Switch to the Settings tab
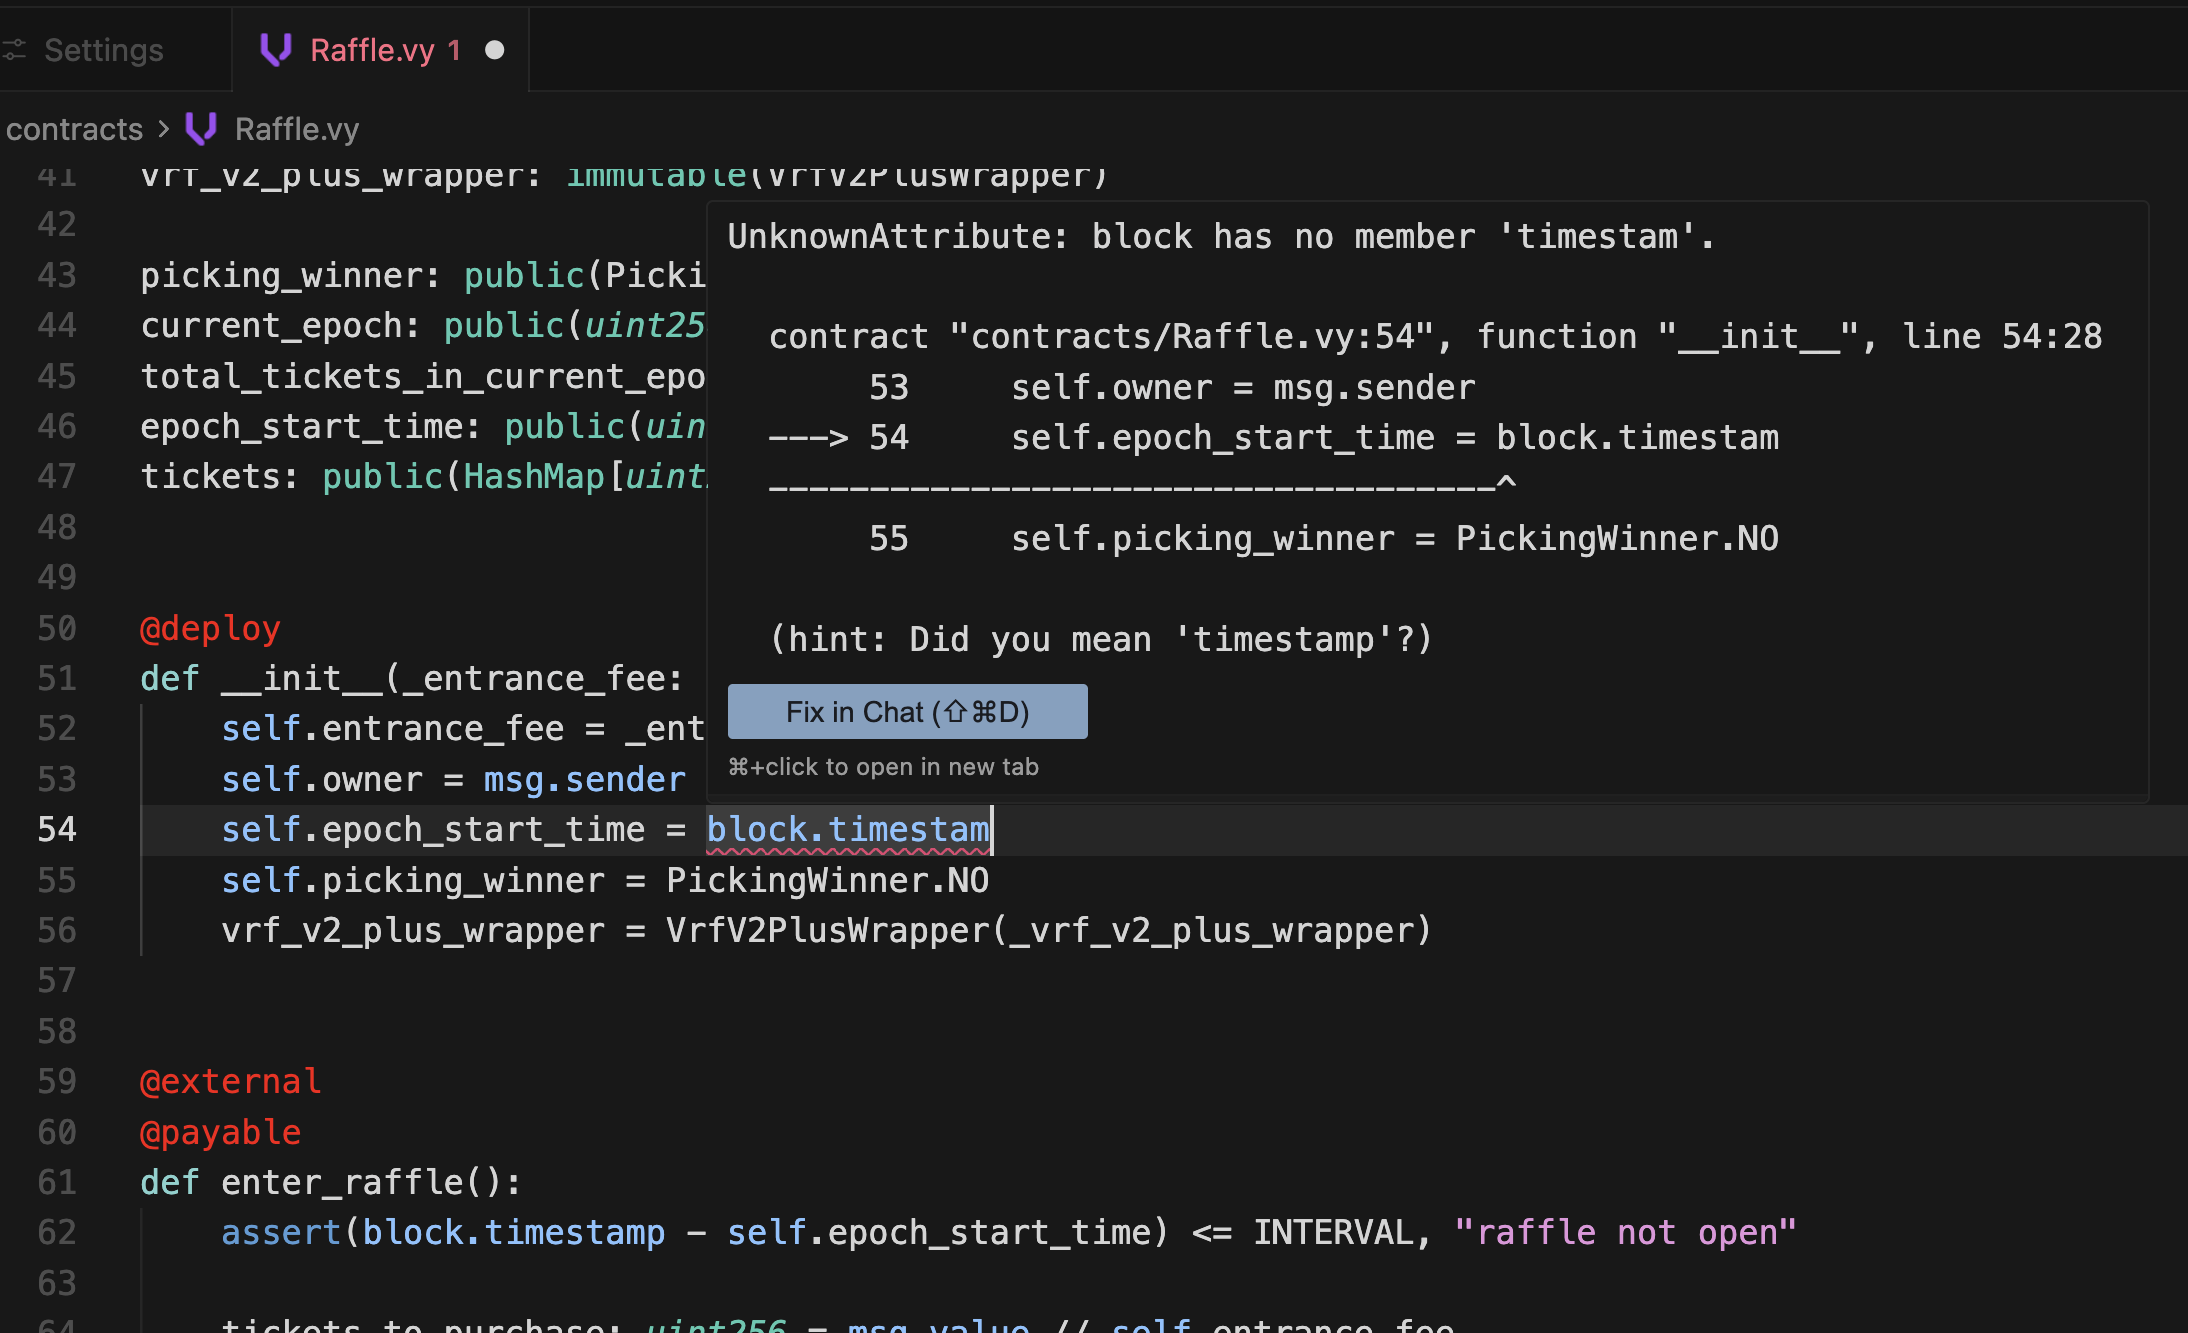Viewport: 2188px width, 1333px height. [x=103, y=50]
